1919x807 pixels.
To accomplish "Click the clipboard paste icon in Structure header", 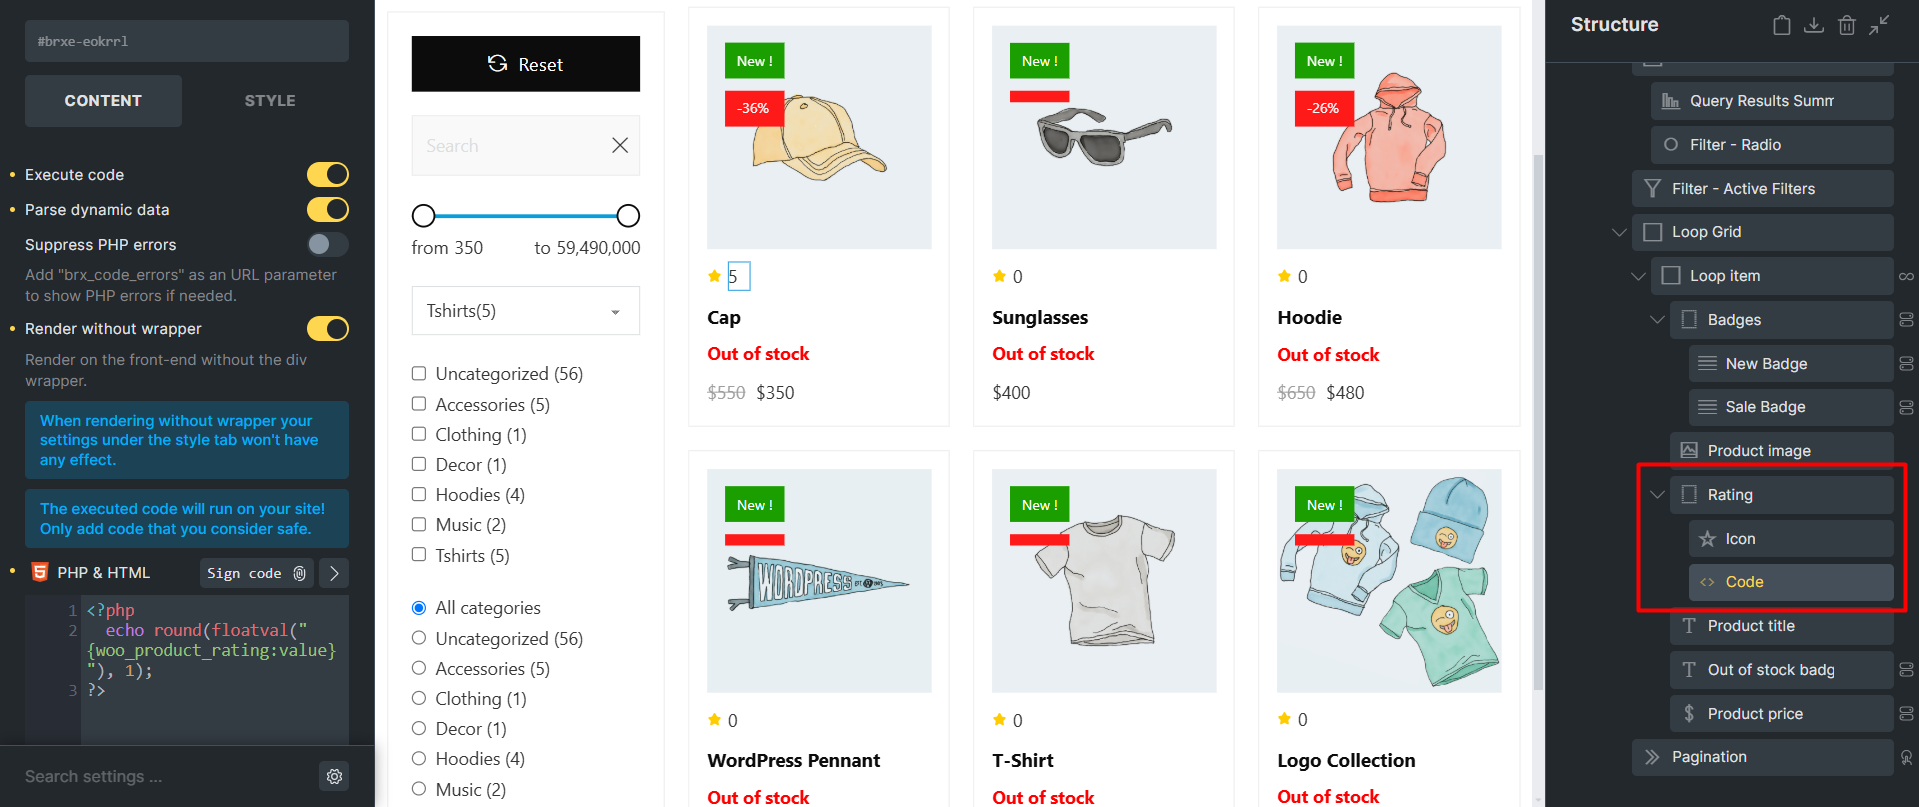I will click(x=1782, y=25).
